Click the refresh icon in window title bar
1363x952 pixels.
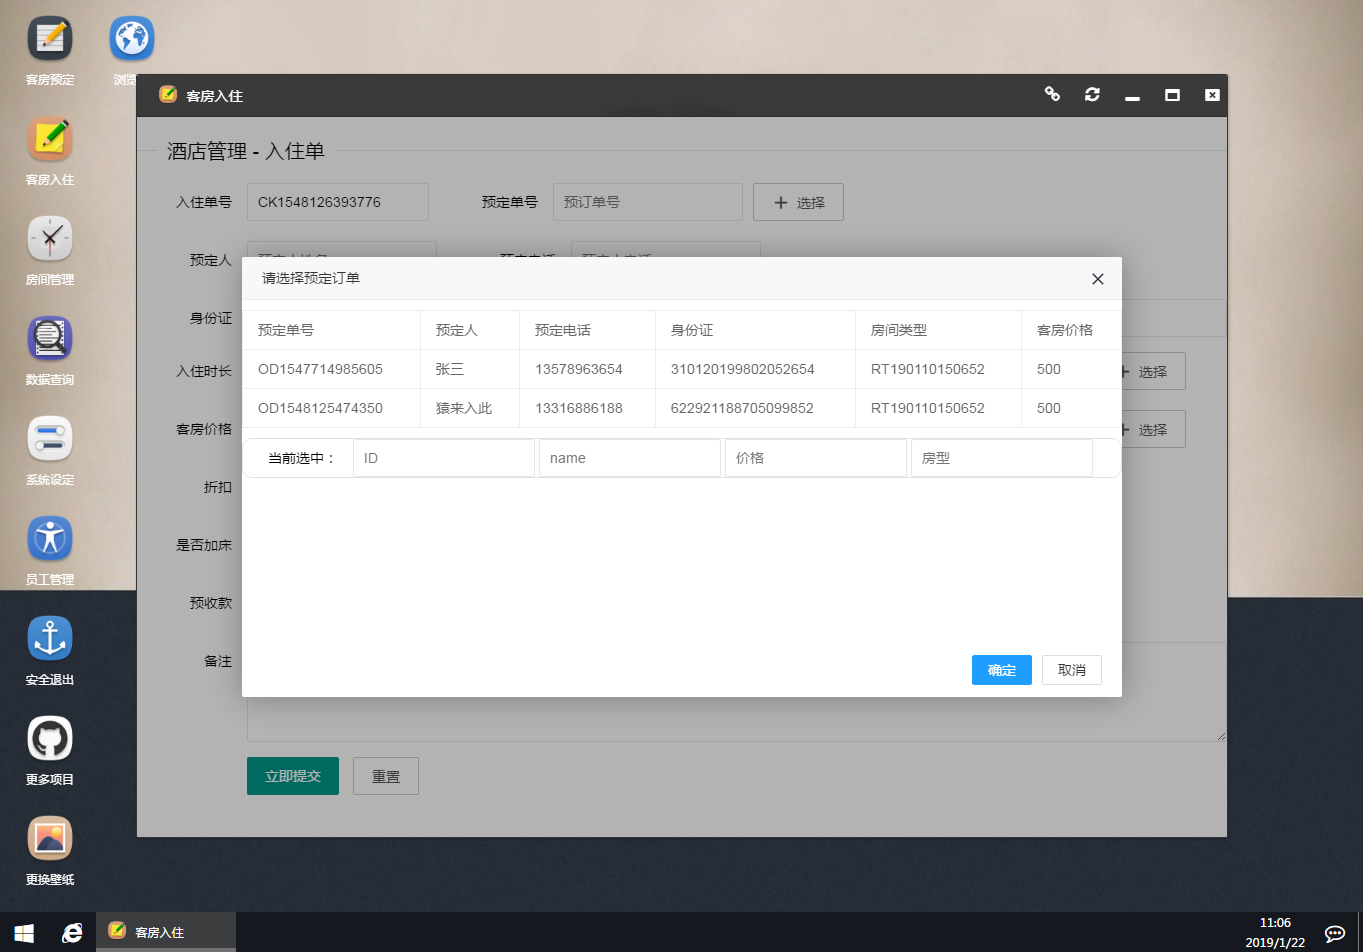point(1092,95)
